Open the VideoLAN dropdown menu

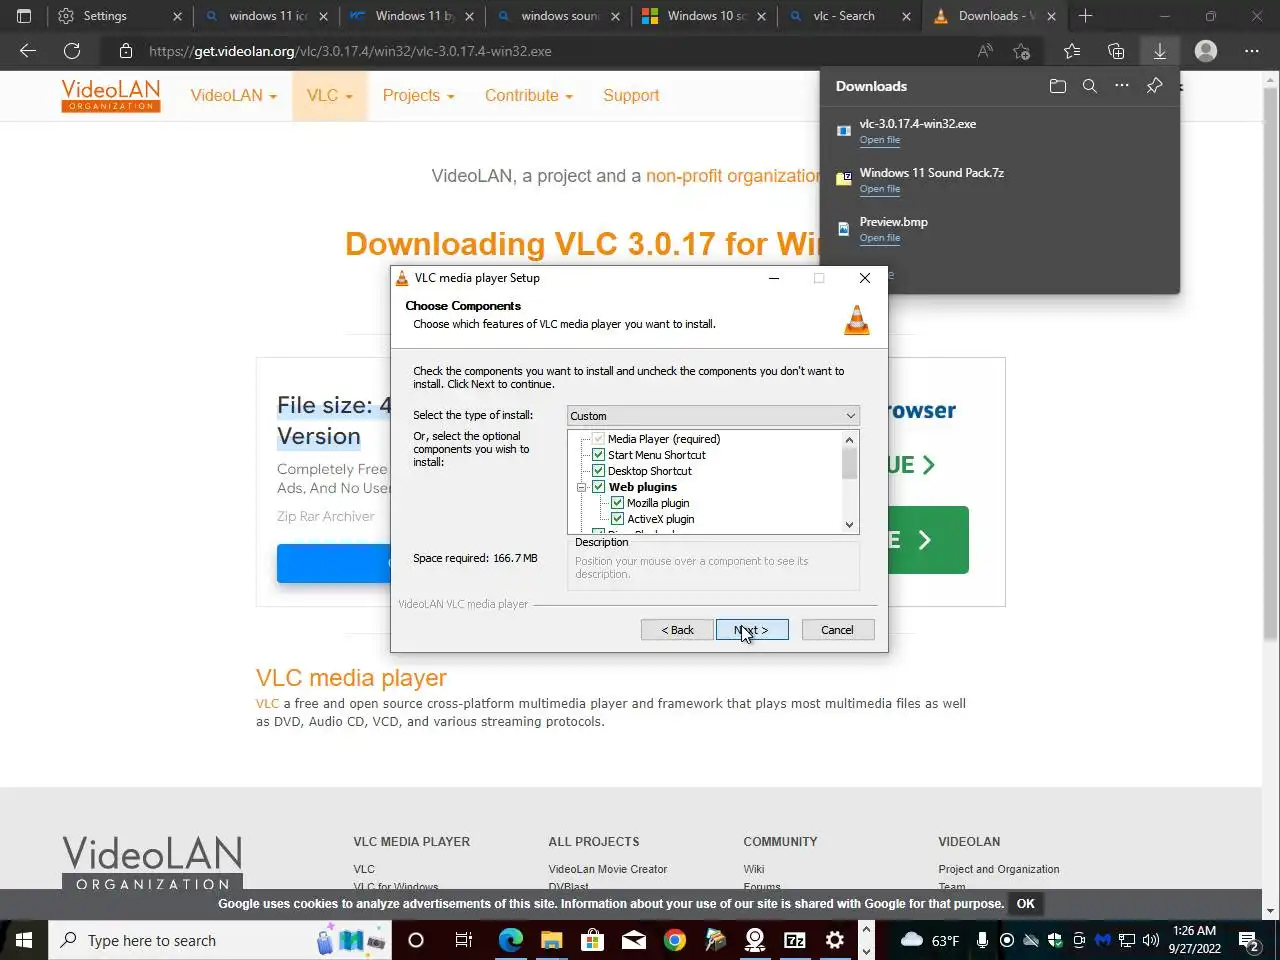click(233, 96)
